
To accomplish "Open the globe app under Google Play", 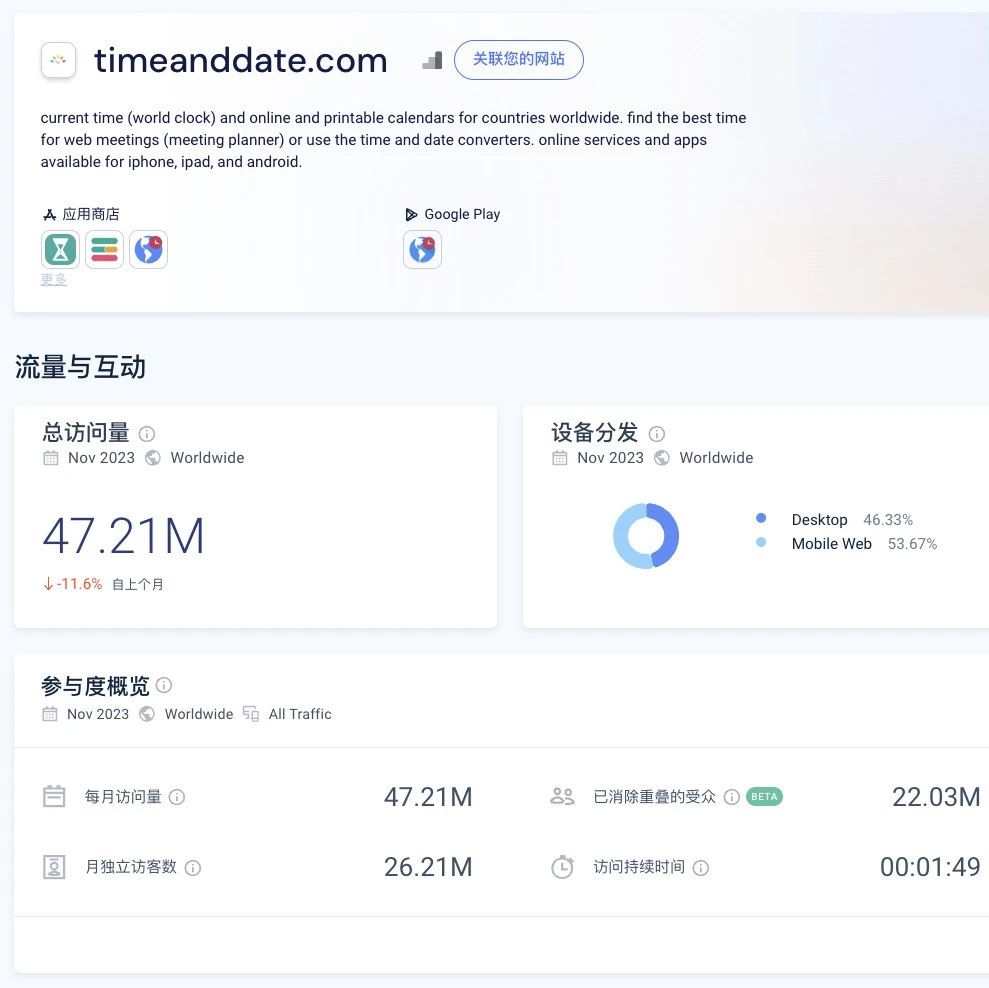I will pos(423,249).
